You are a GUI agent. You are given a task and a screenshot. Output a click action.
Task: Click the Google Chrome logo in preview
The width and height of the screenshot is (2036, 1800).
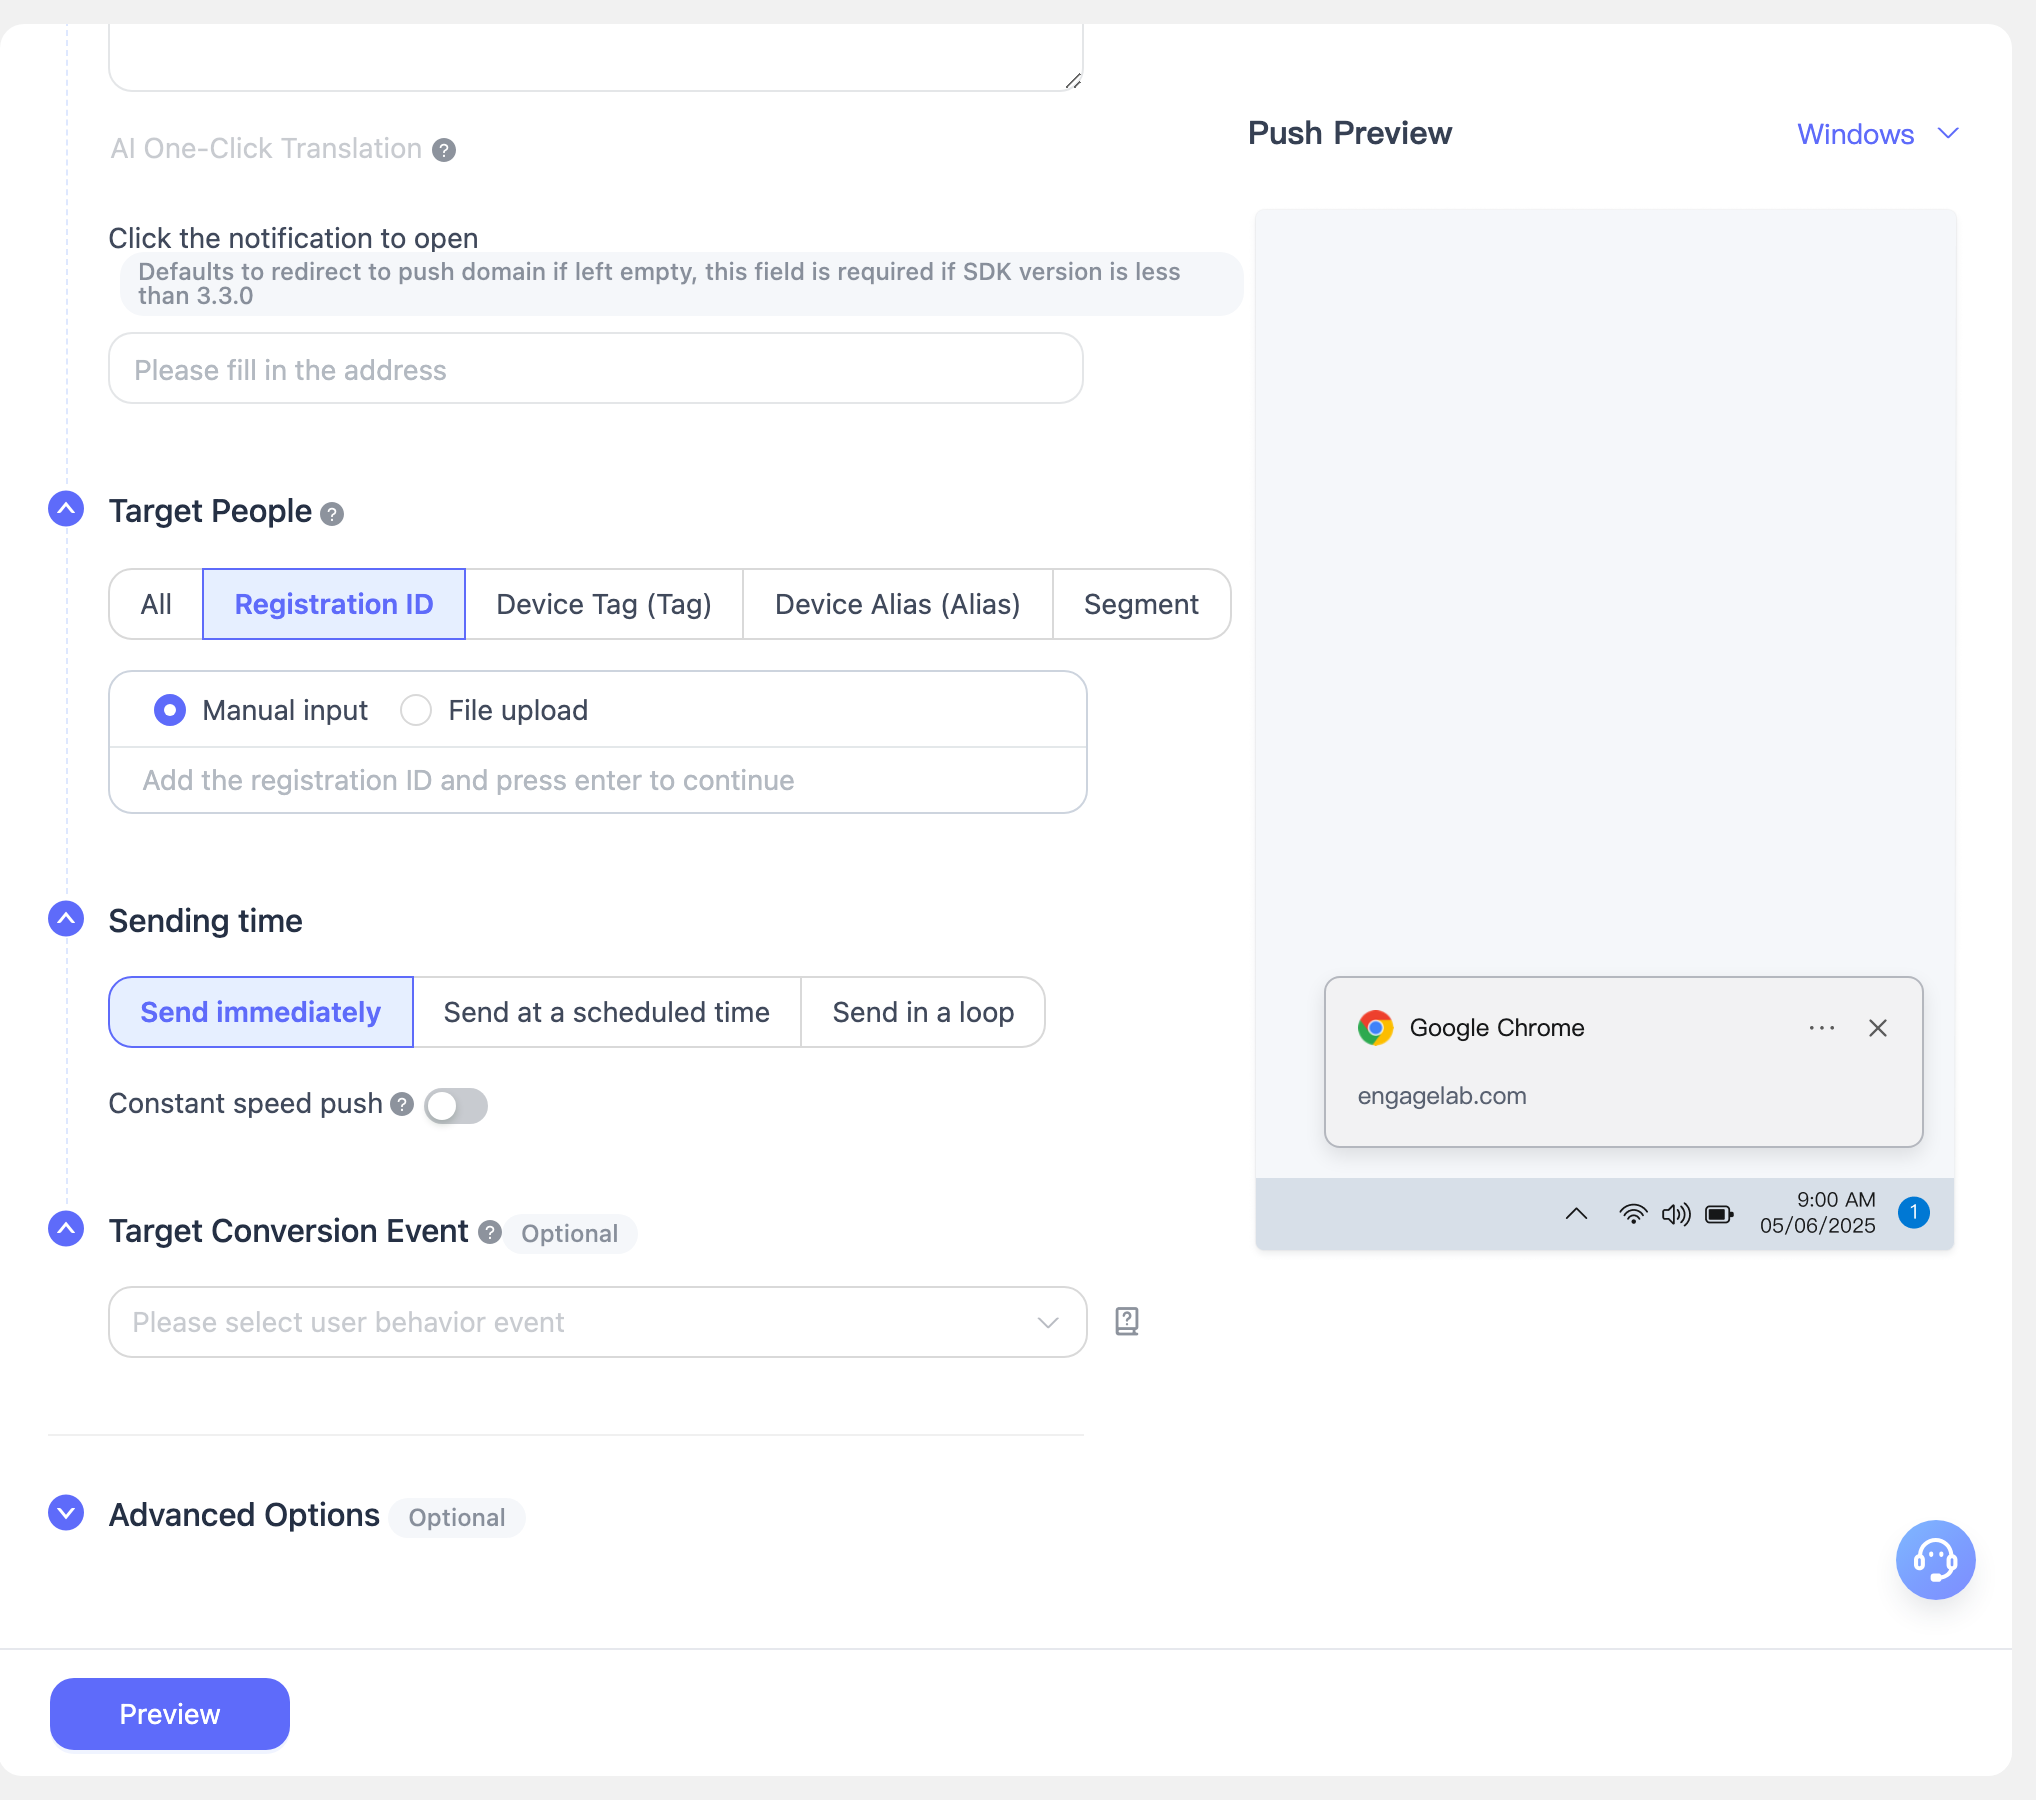(1376, 1028)
